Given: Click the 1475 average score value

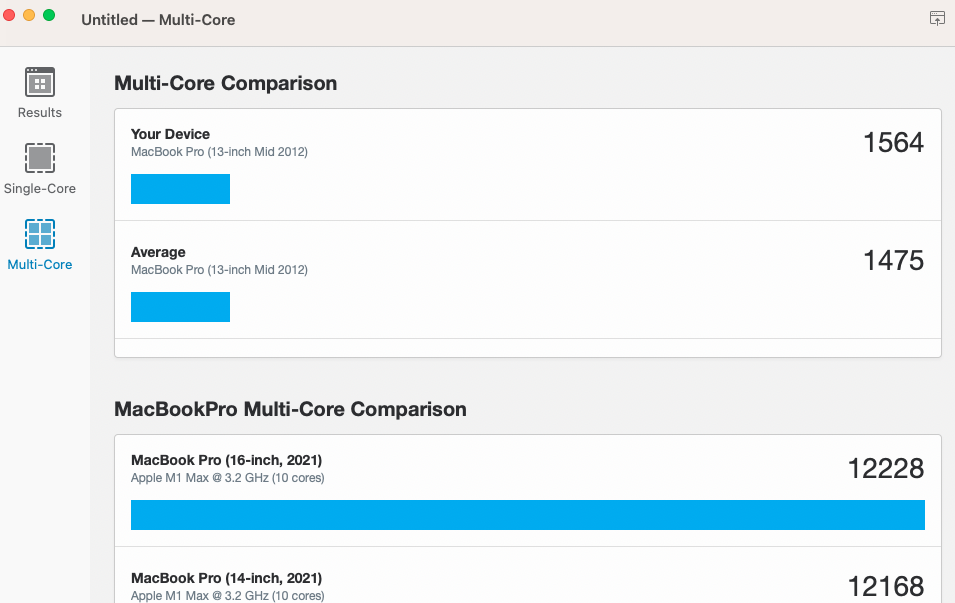Looking at the screenshot, I should tap(893, 261).
